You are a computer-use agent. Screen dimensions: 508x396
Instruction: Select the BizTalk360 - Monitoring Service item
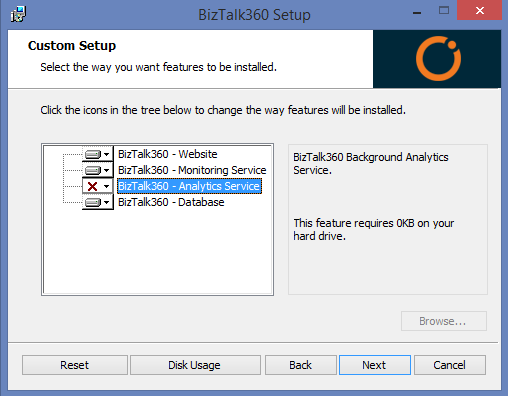[x=192, y=170]
